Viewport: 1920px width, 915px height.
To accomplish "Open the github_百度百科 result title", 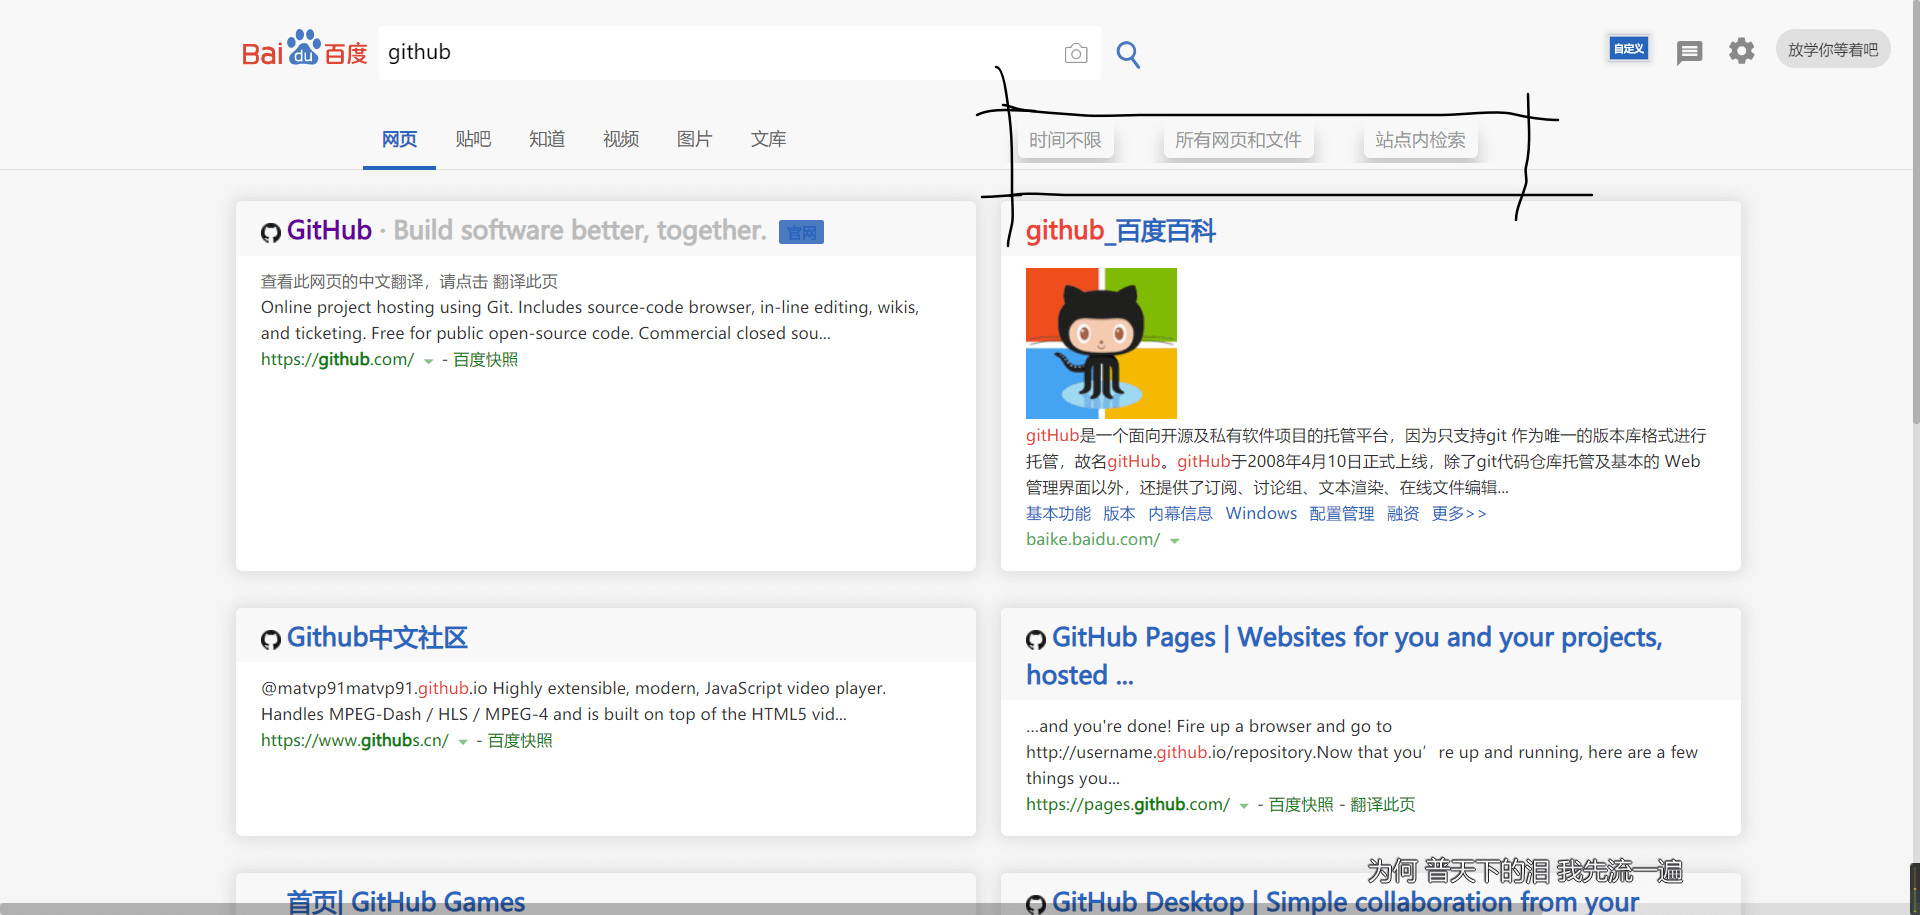I will (x=1121, y=231).
